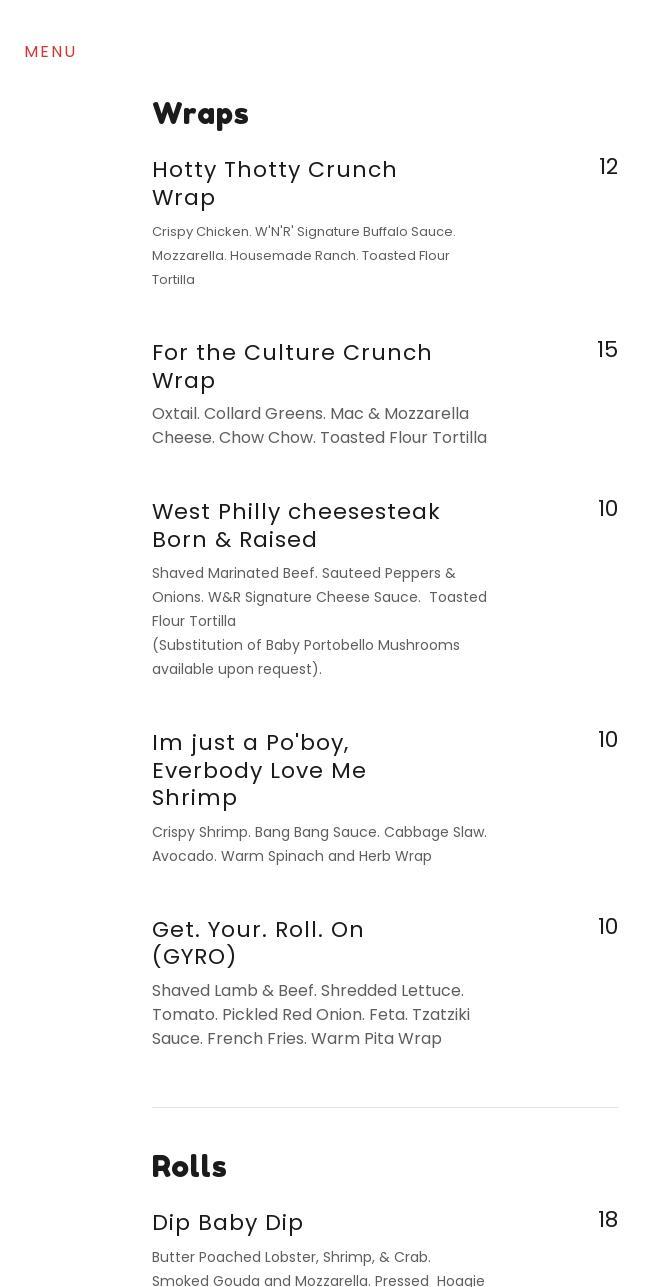Click the Rolls section heading
The image size is (650, 1287).
click(x=189, y=1167)
